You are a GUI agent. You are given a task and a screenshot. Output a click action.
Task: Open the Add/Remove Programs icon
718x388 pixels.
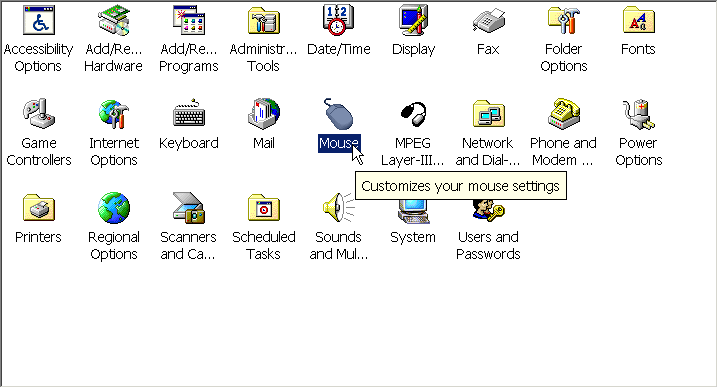[189, 20]
